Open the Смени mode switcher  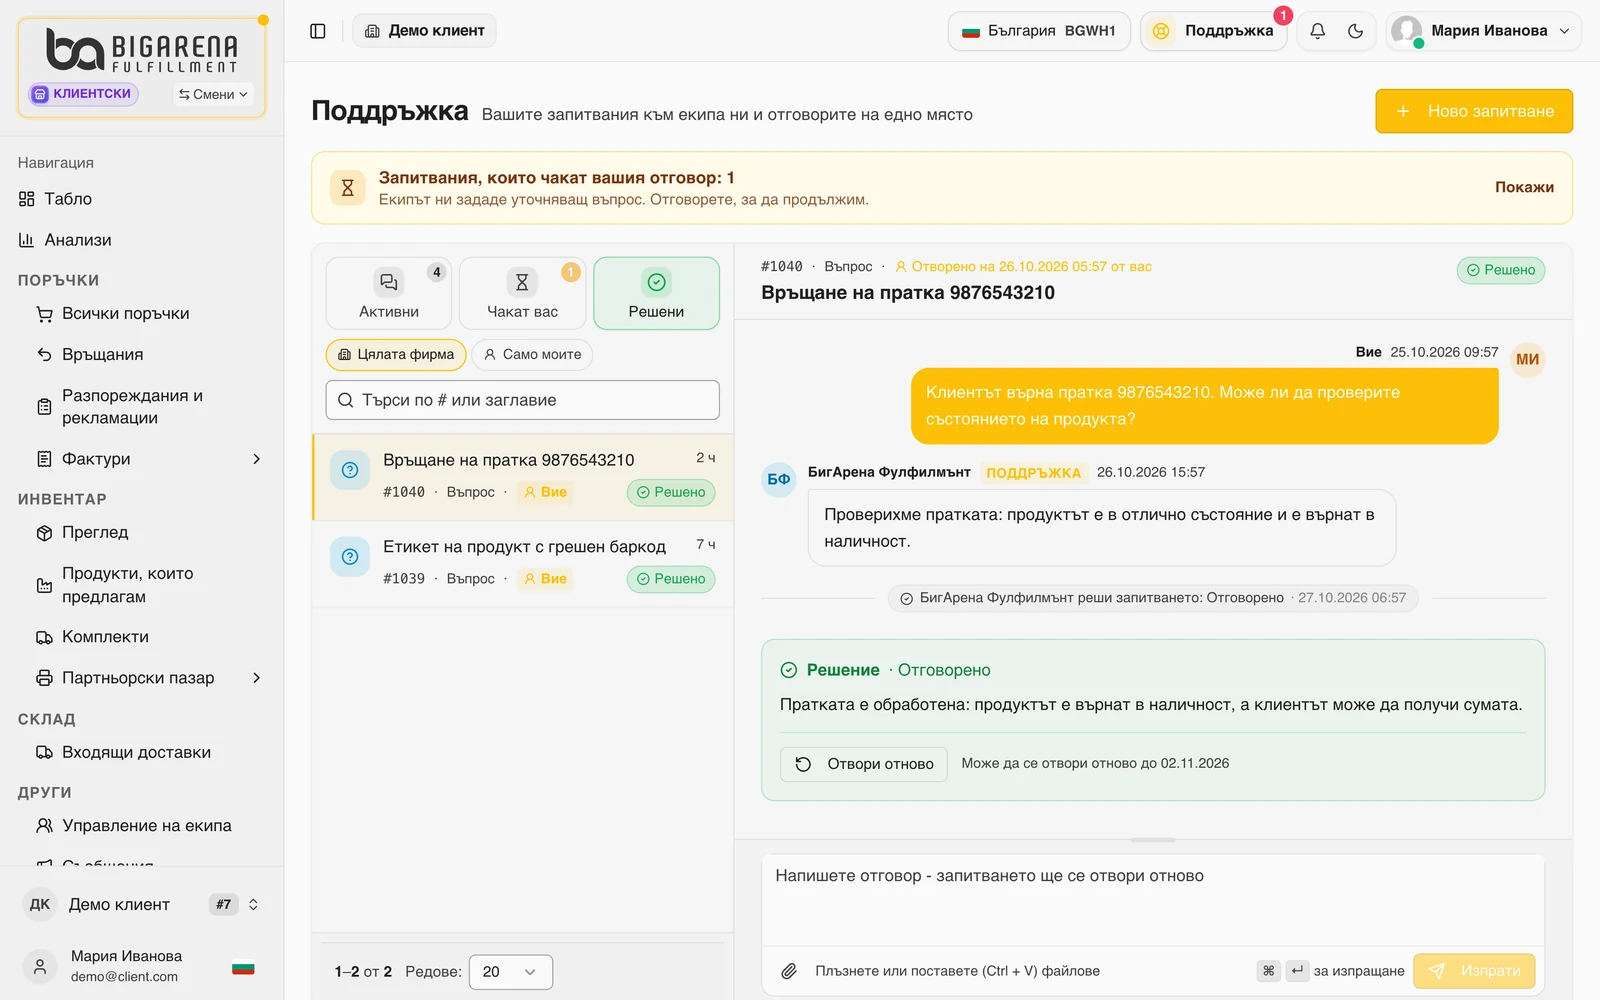213,94
